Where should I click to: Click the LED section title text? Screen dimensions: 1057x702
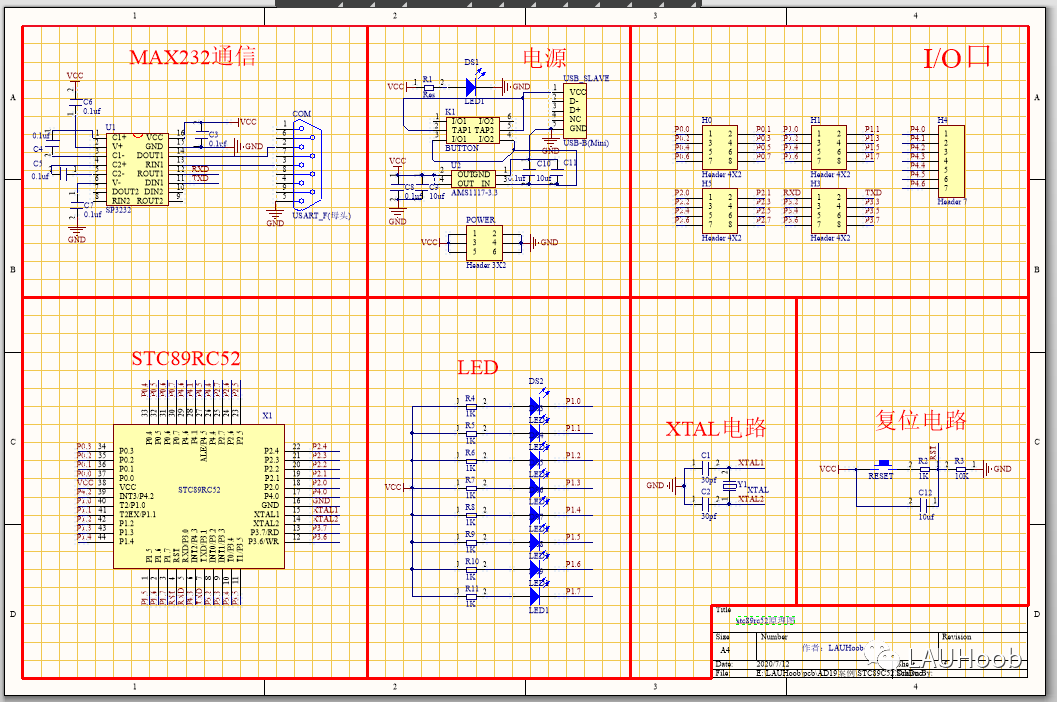click(x=477, y=368)
